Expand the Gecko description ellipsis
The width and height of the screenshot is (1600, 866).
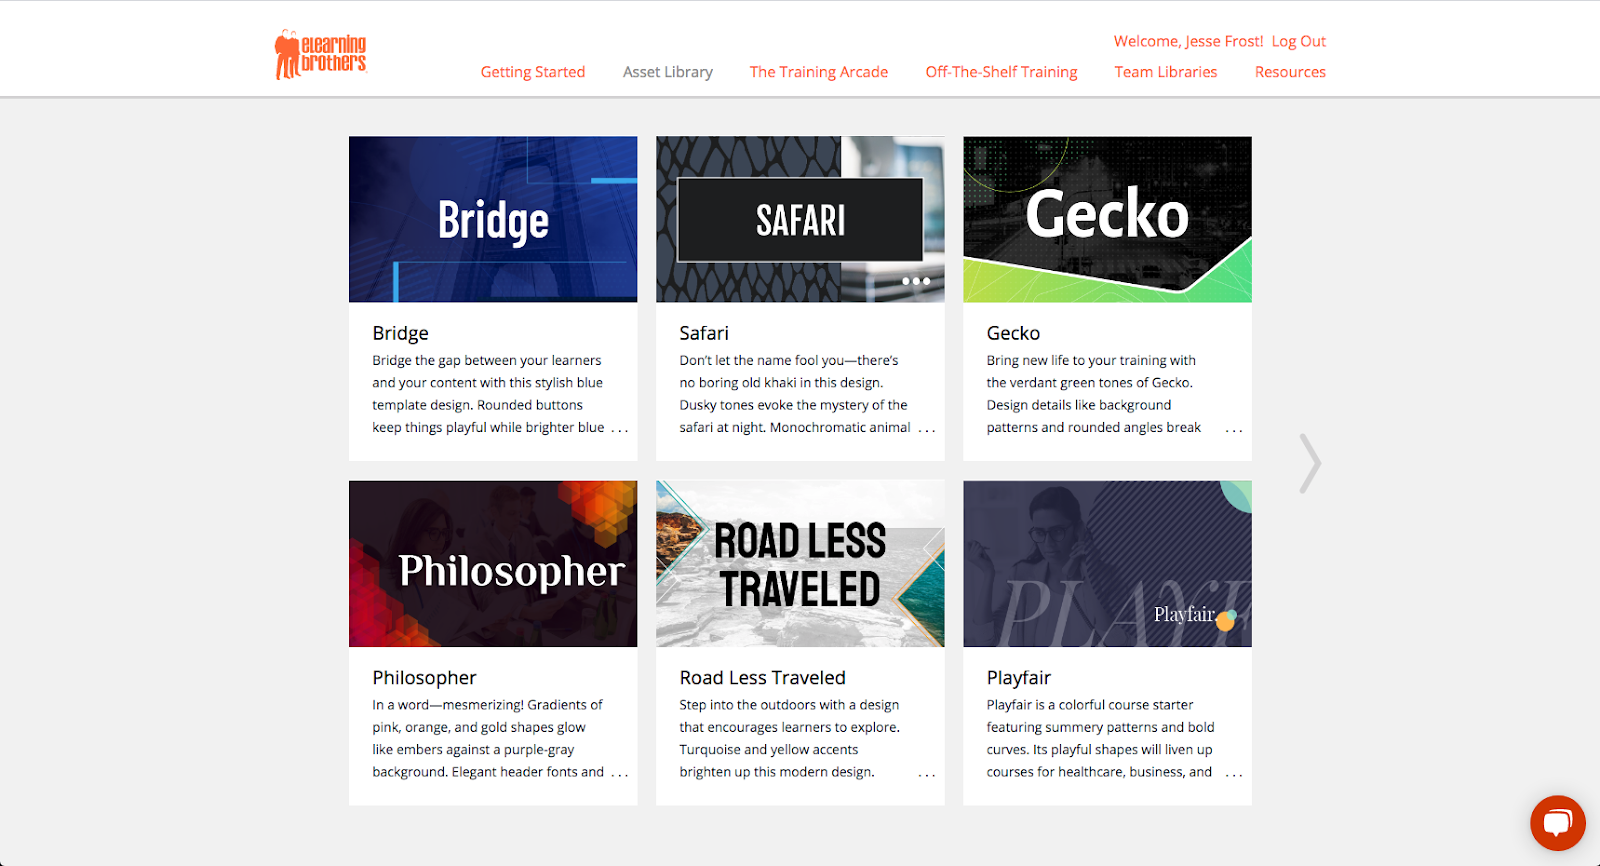click(x=1234, y=429)
